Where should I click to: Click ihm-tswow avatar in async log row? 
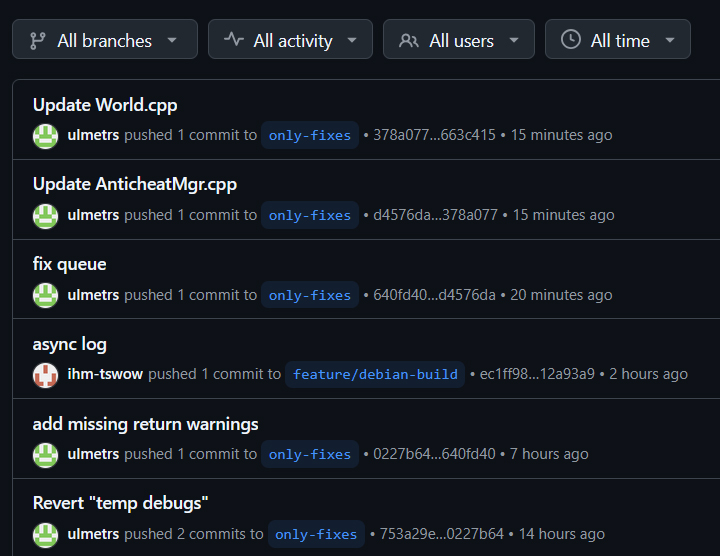[x=45, y=375]
